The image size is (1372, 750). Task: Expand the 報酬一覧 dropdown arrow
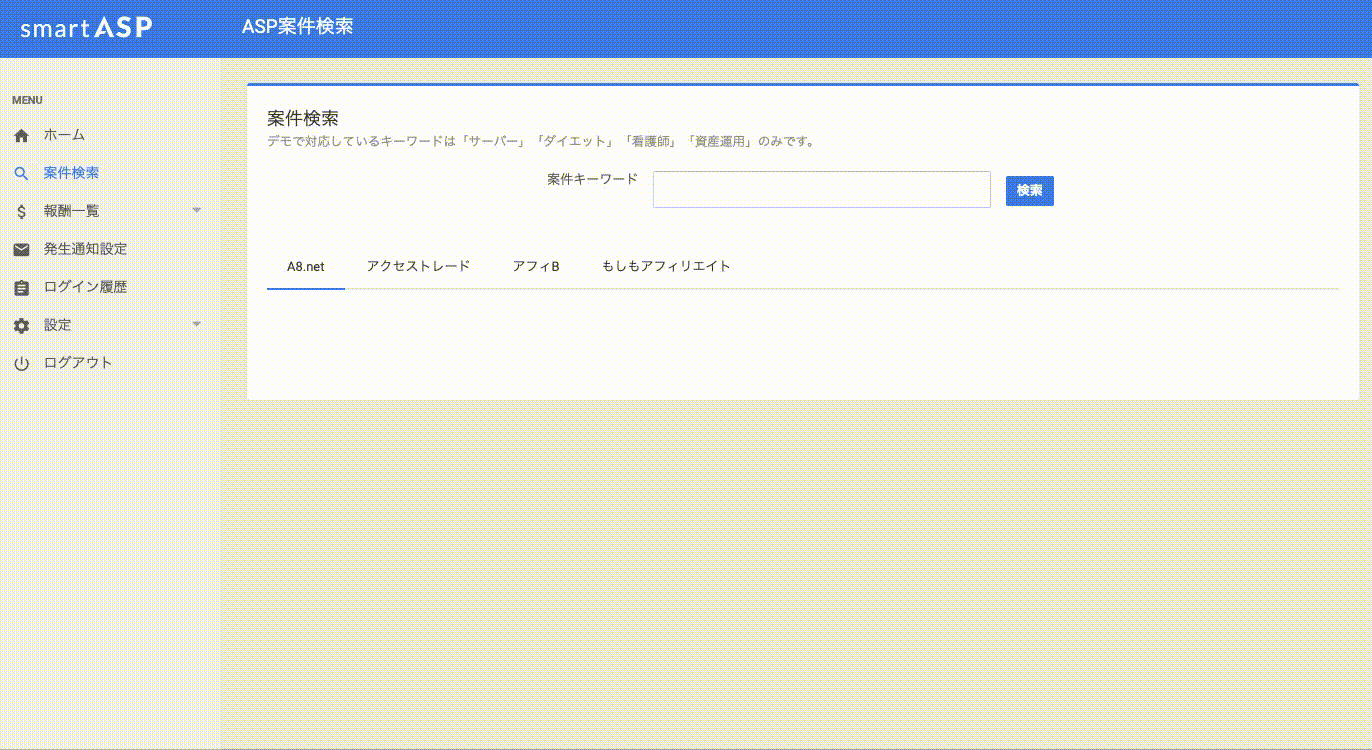(x=196, y=210)
